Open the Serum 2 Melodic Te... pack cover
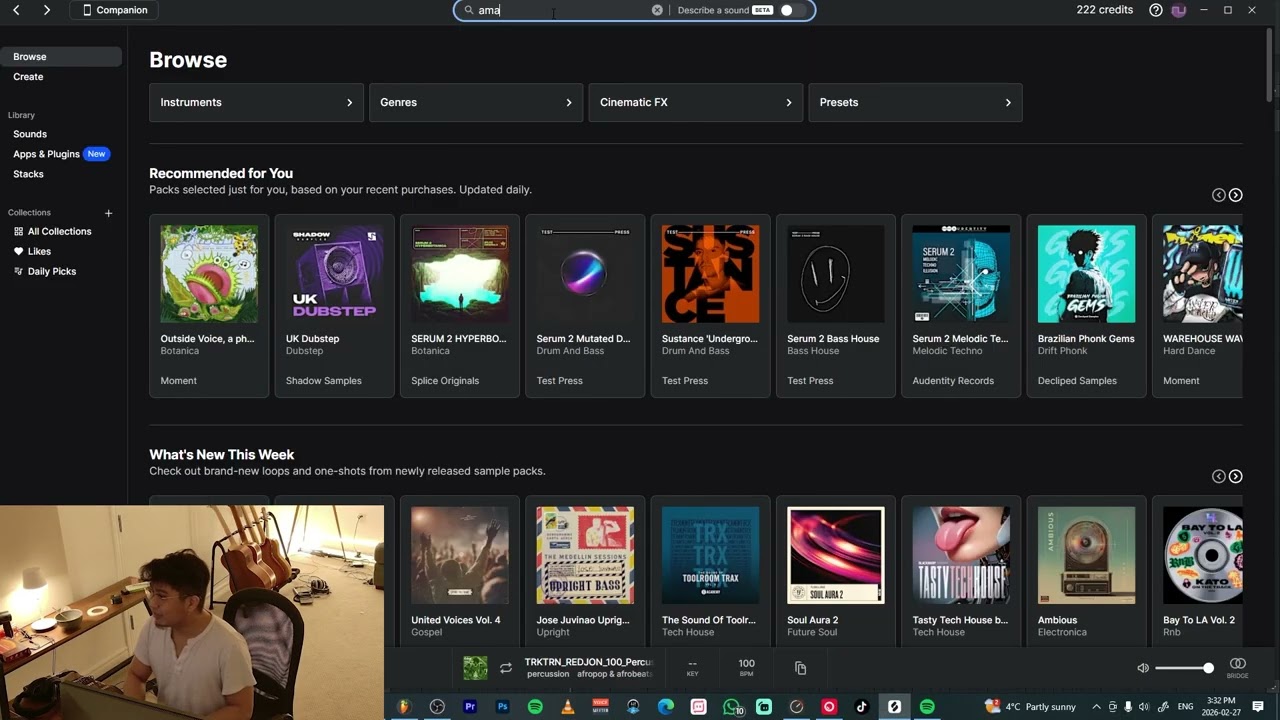This screenshot has width=1280, height=720. click(x=961, y=274)
